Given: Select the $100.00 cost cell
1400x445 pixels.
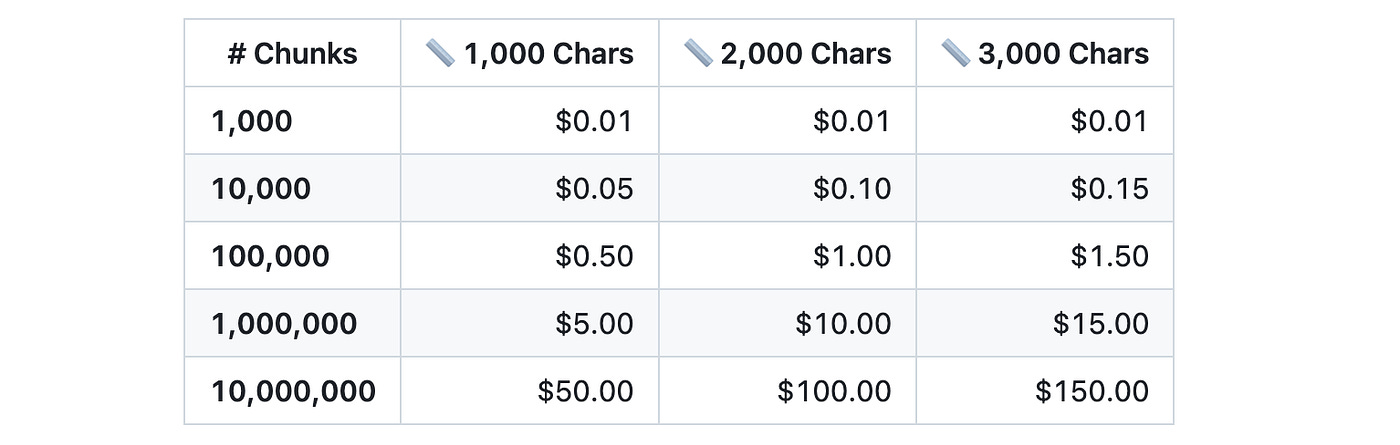Looking at the screenshot, I should click(834, 391).
